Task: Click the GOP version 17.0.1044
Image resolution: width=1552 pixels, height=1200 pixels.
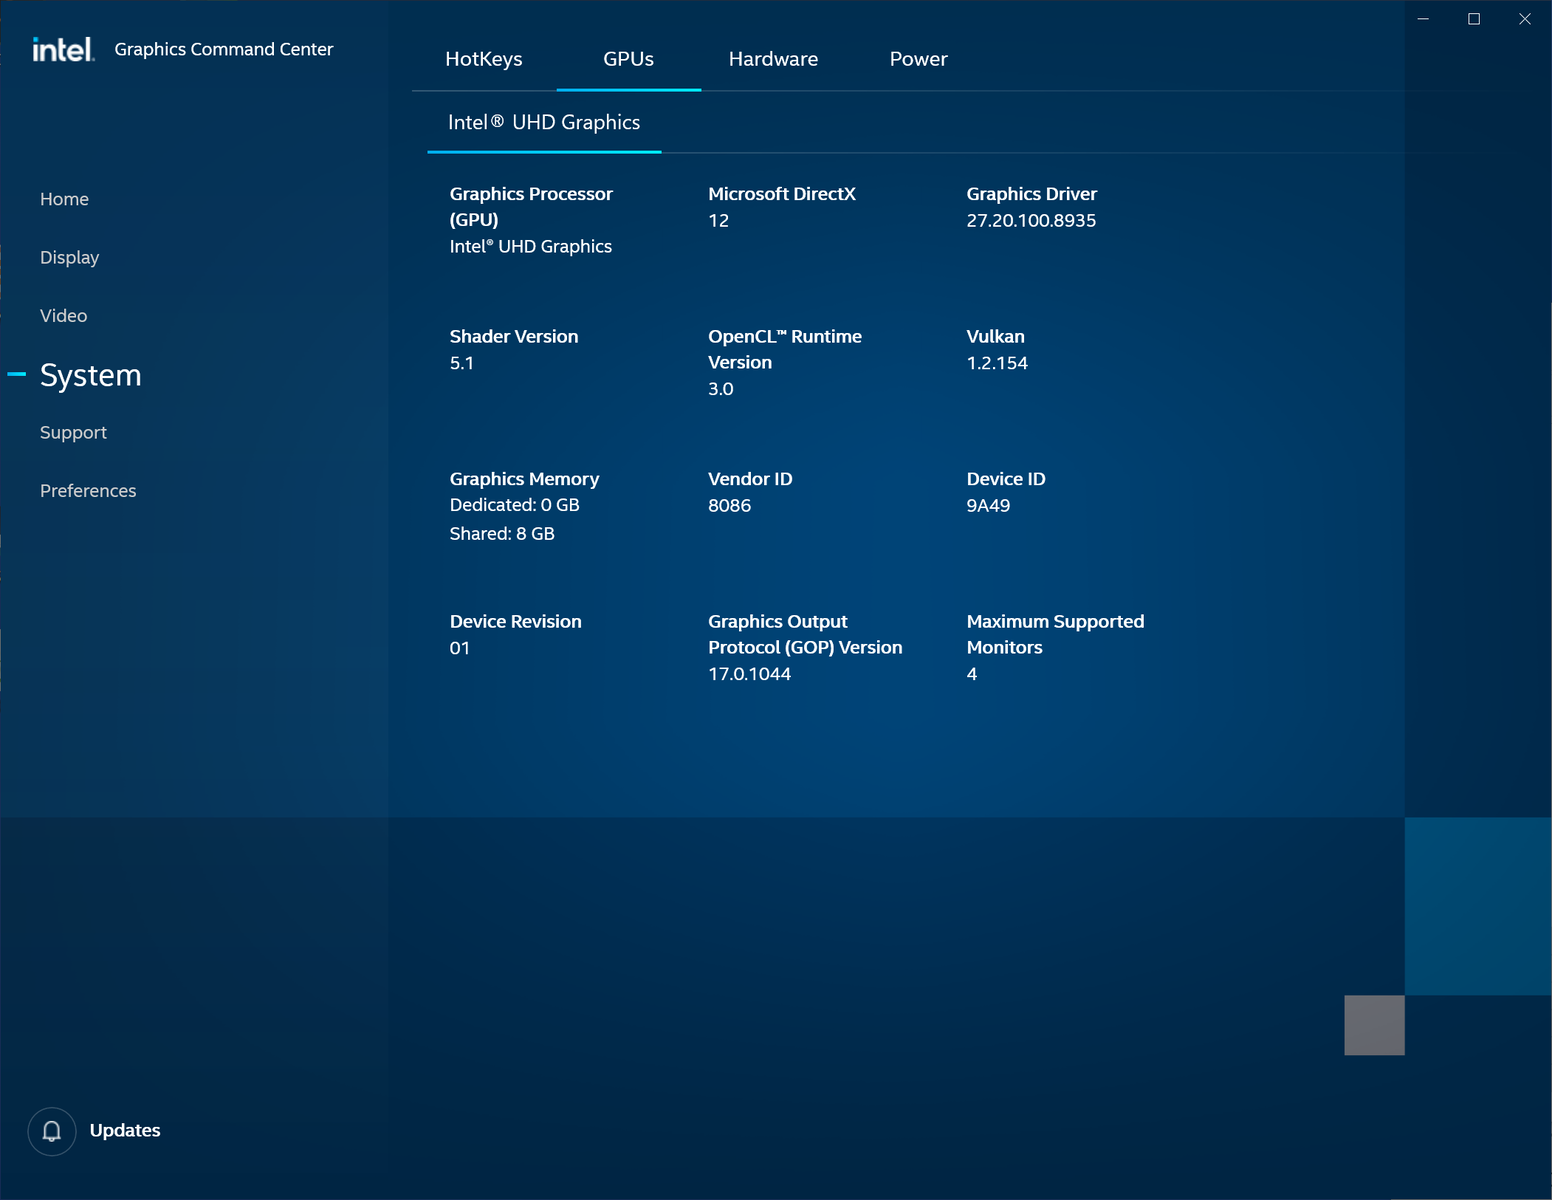Action: pos(749,674)
